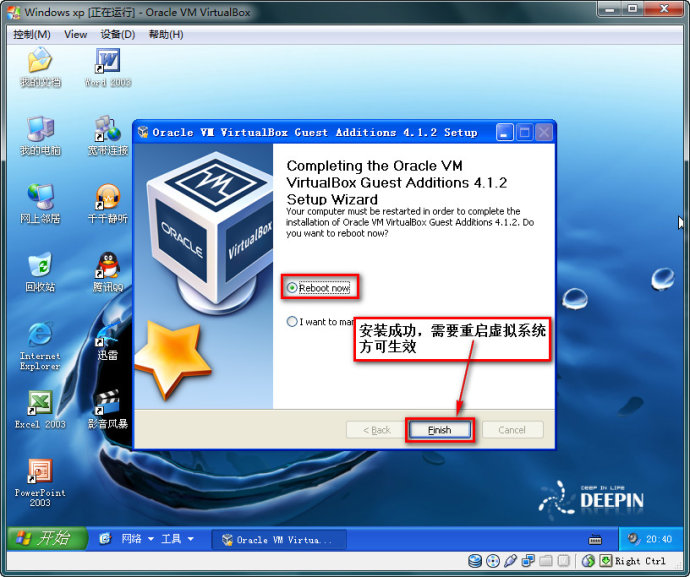The width and height of the screenshot is (690, 577).
Task: Click the host key arrow indicator icon
Action: click(x=606, y=561)
